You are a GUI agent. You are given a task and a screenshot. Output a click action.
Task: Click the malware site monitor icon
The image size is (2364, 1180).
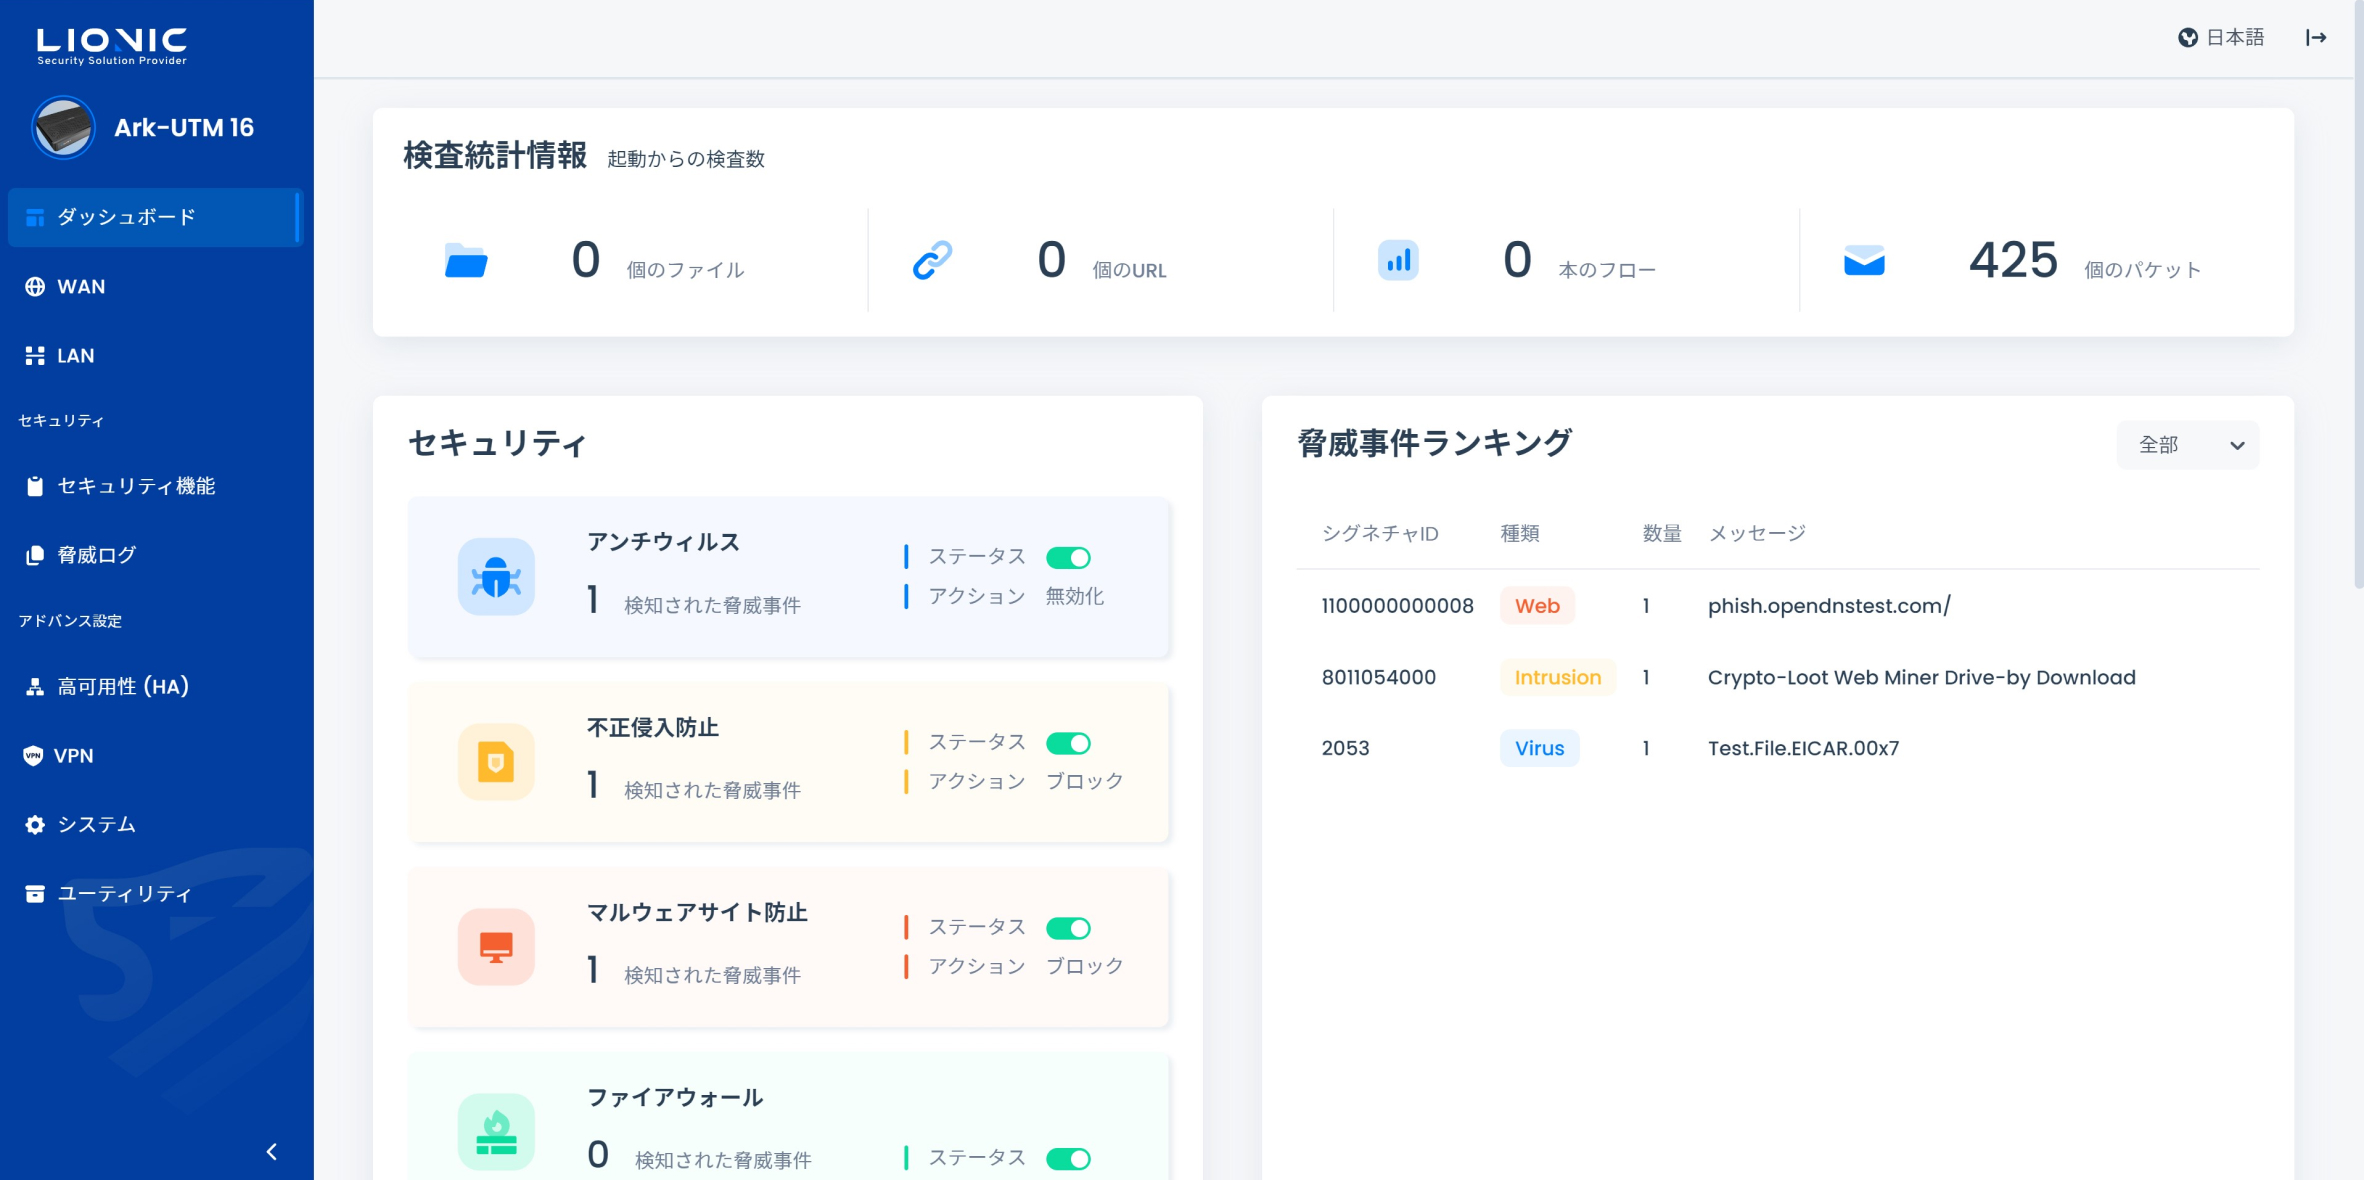496,947
